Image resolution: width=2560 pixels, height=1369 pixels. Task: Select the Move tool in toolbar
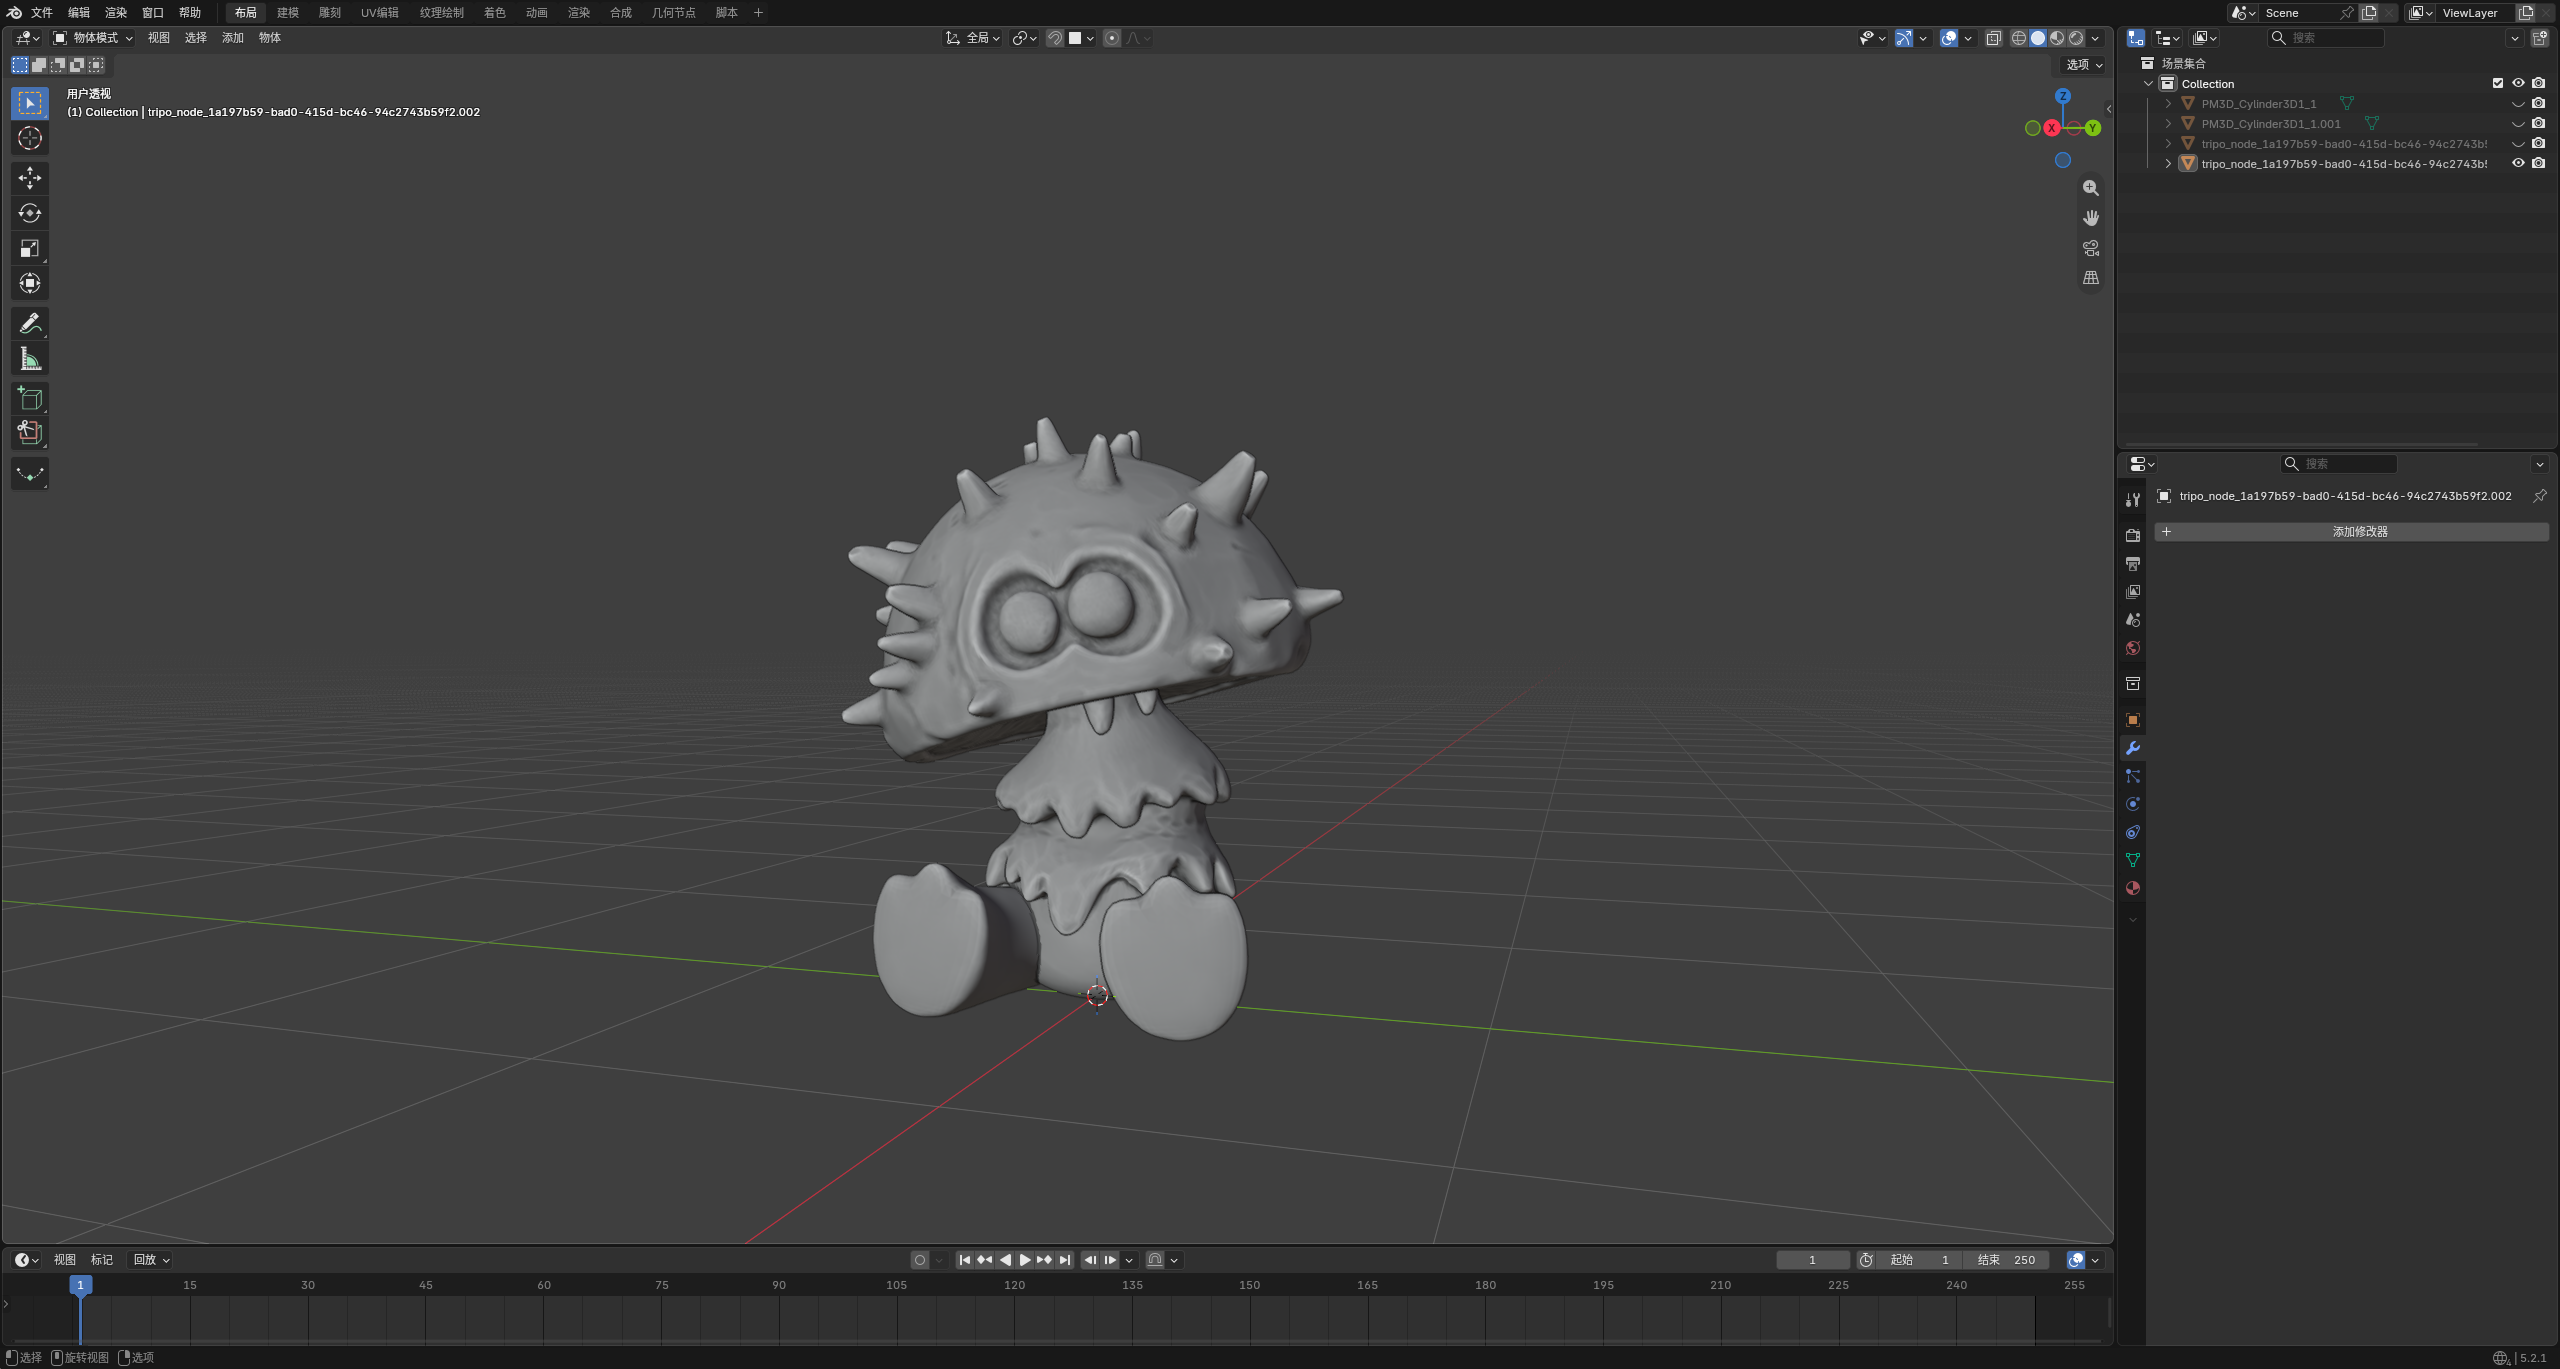click(30, 178)
